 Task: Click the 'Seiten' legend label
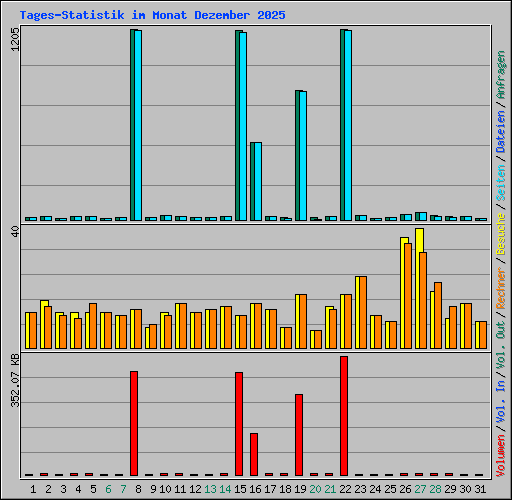[x=501, y=183]
